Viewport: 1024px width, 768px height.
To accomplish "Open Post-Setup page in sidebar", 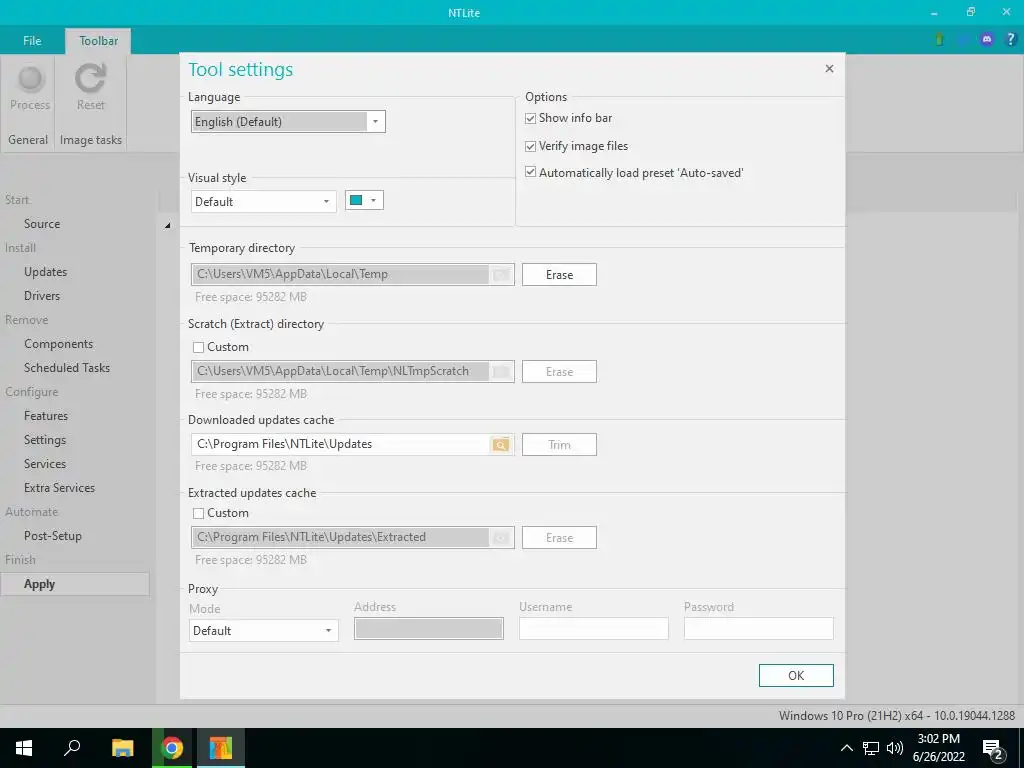I will [x=53, y=536].
